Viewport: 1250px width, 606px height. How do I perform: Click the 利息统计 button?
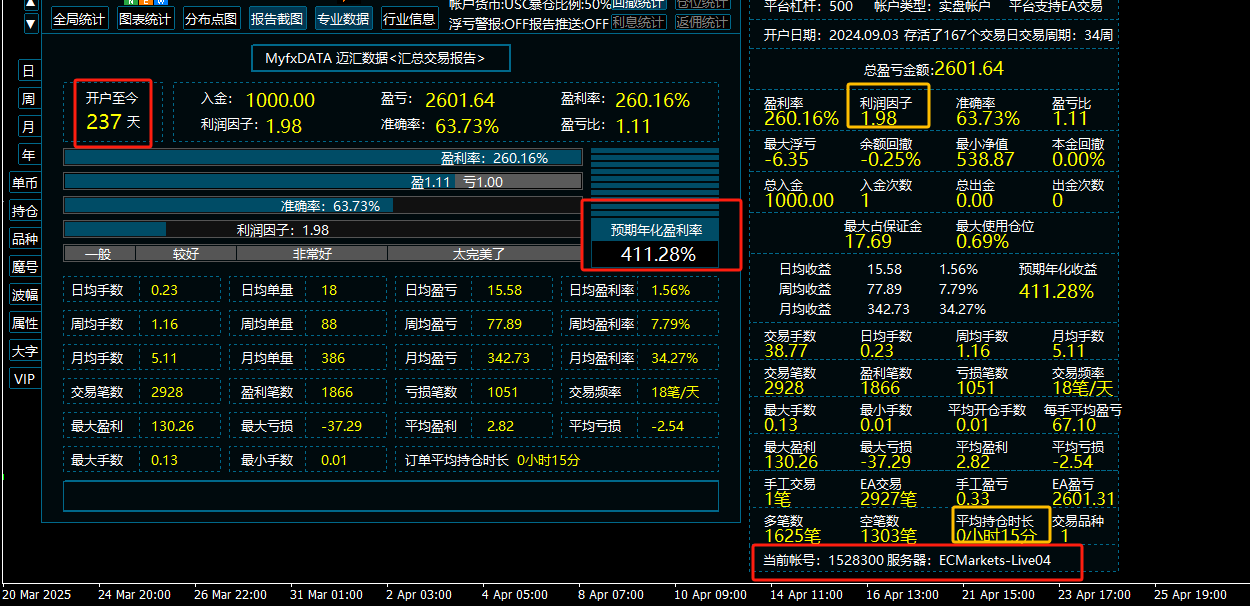pyautogui.click(x=638, y=22)
